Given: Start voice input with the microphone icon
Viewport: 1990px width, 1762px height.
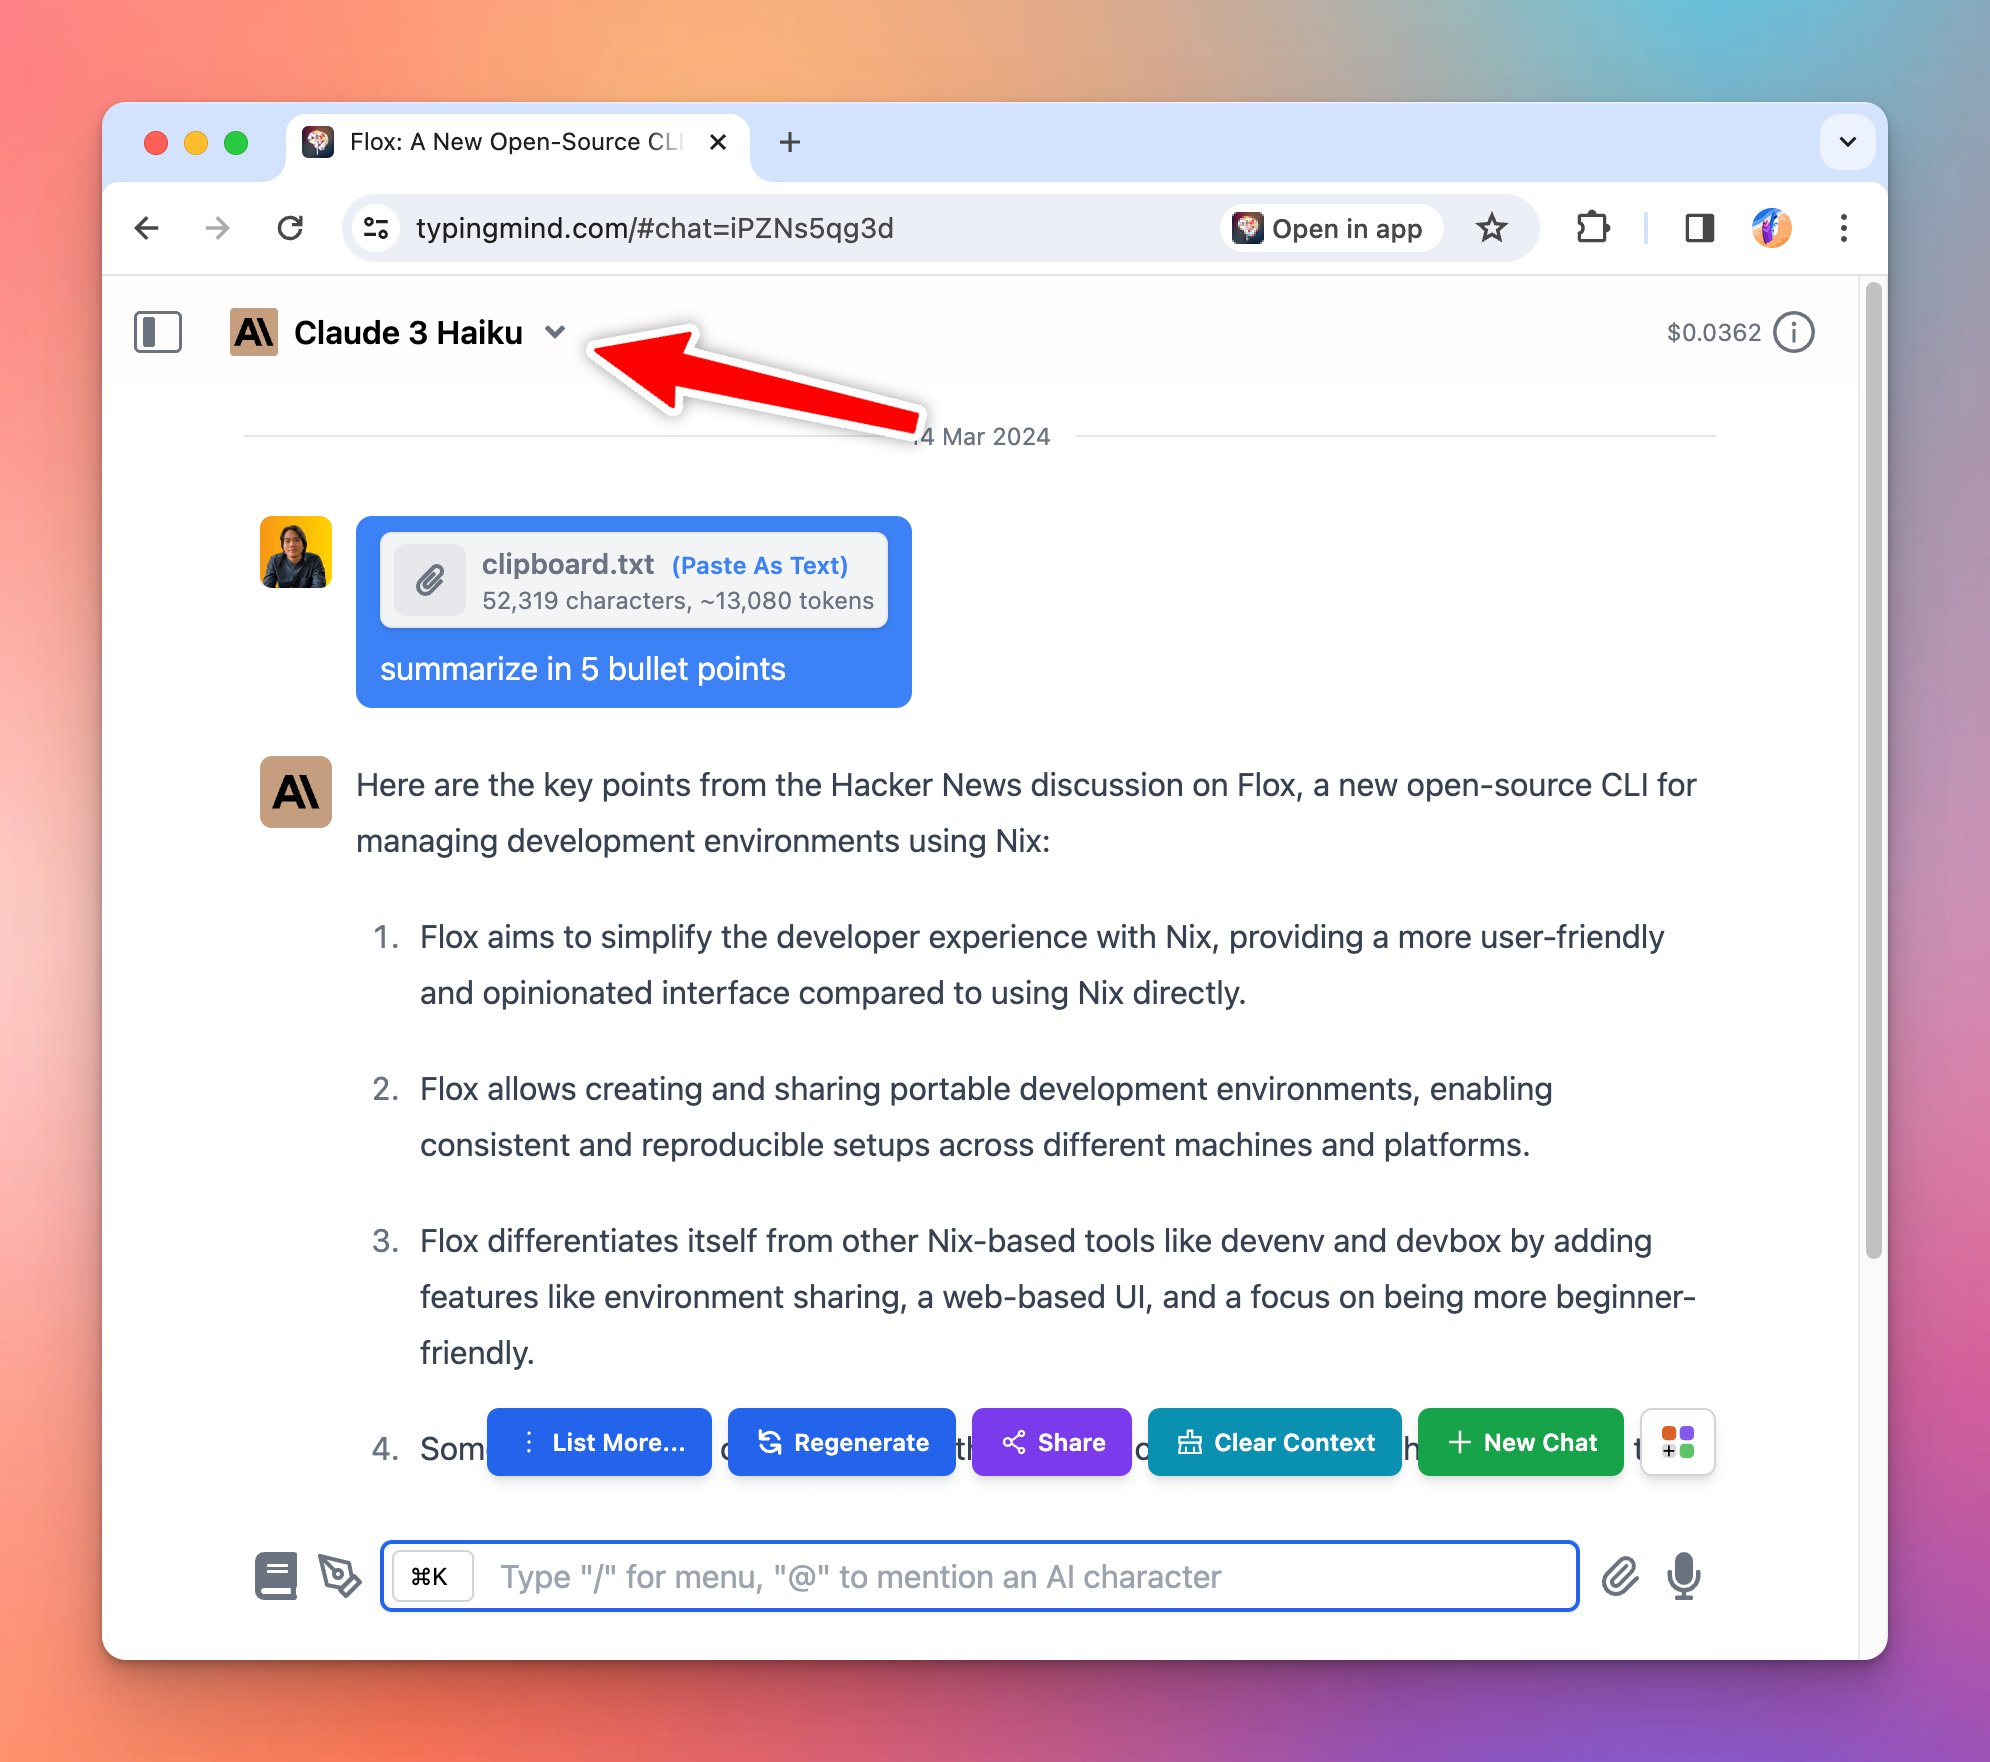Looking at the screenshot, I should [1684, 1576].
